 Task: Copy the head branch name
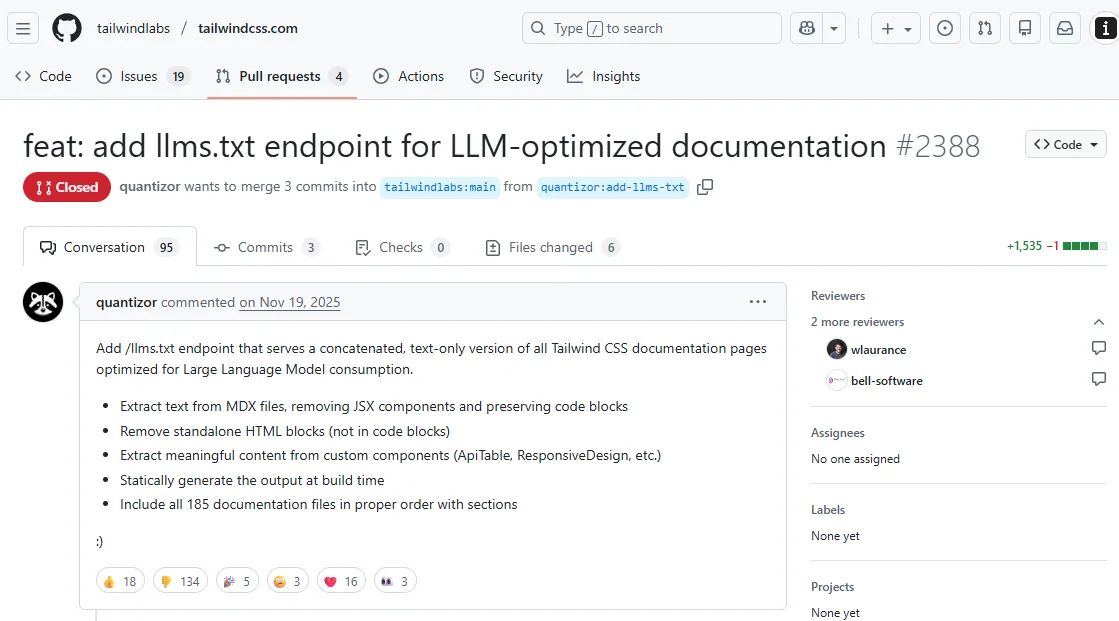pyautogui.click(x=705, y=187)
